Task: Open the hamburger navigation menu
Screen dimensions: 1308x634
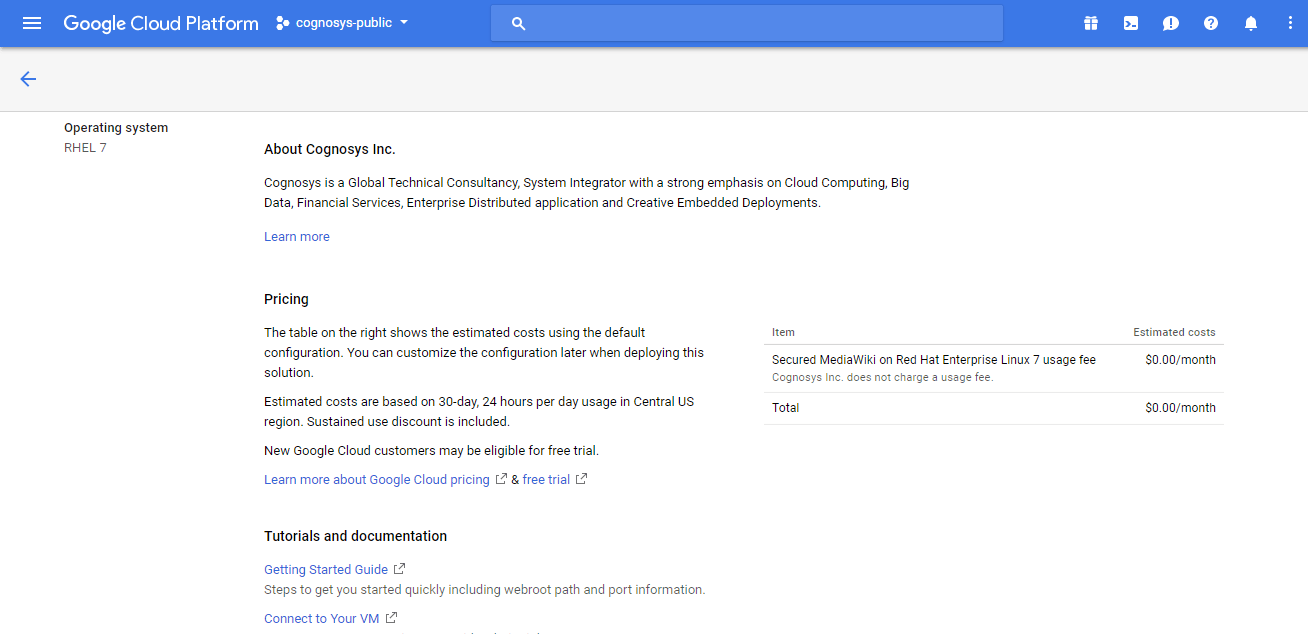Action: [32, 23]
